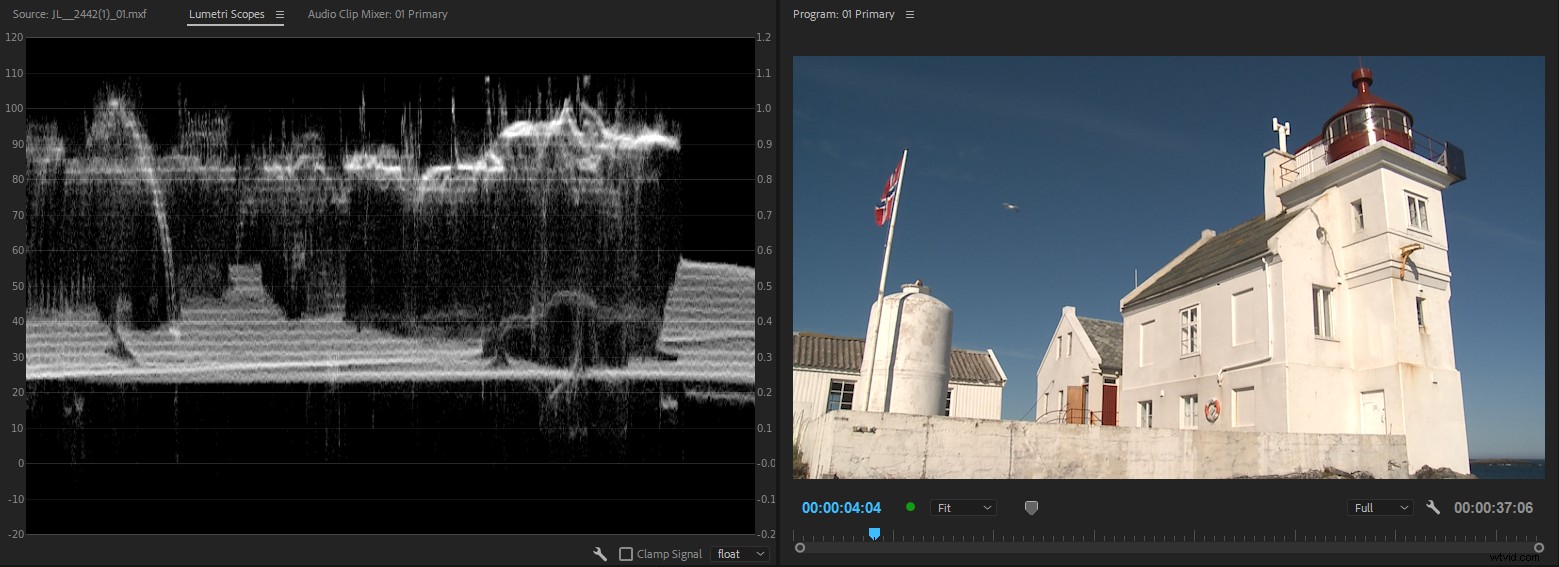Enable the Clamp Signal checkbox

coord(626,554)
